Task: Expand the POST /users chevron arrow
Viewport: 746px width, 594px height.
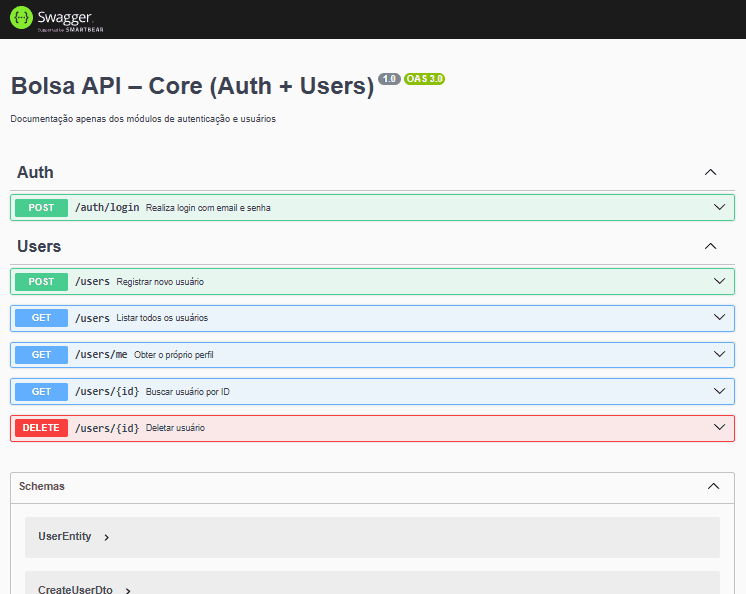Action: click(x=719, y=281)
